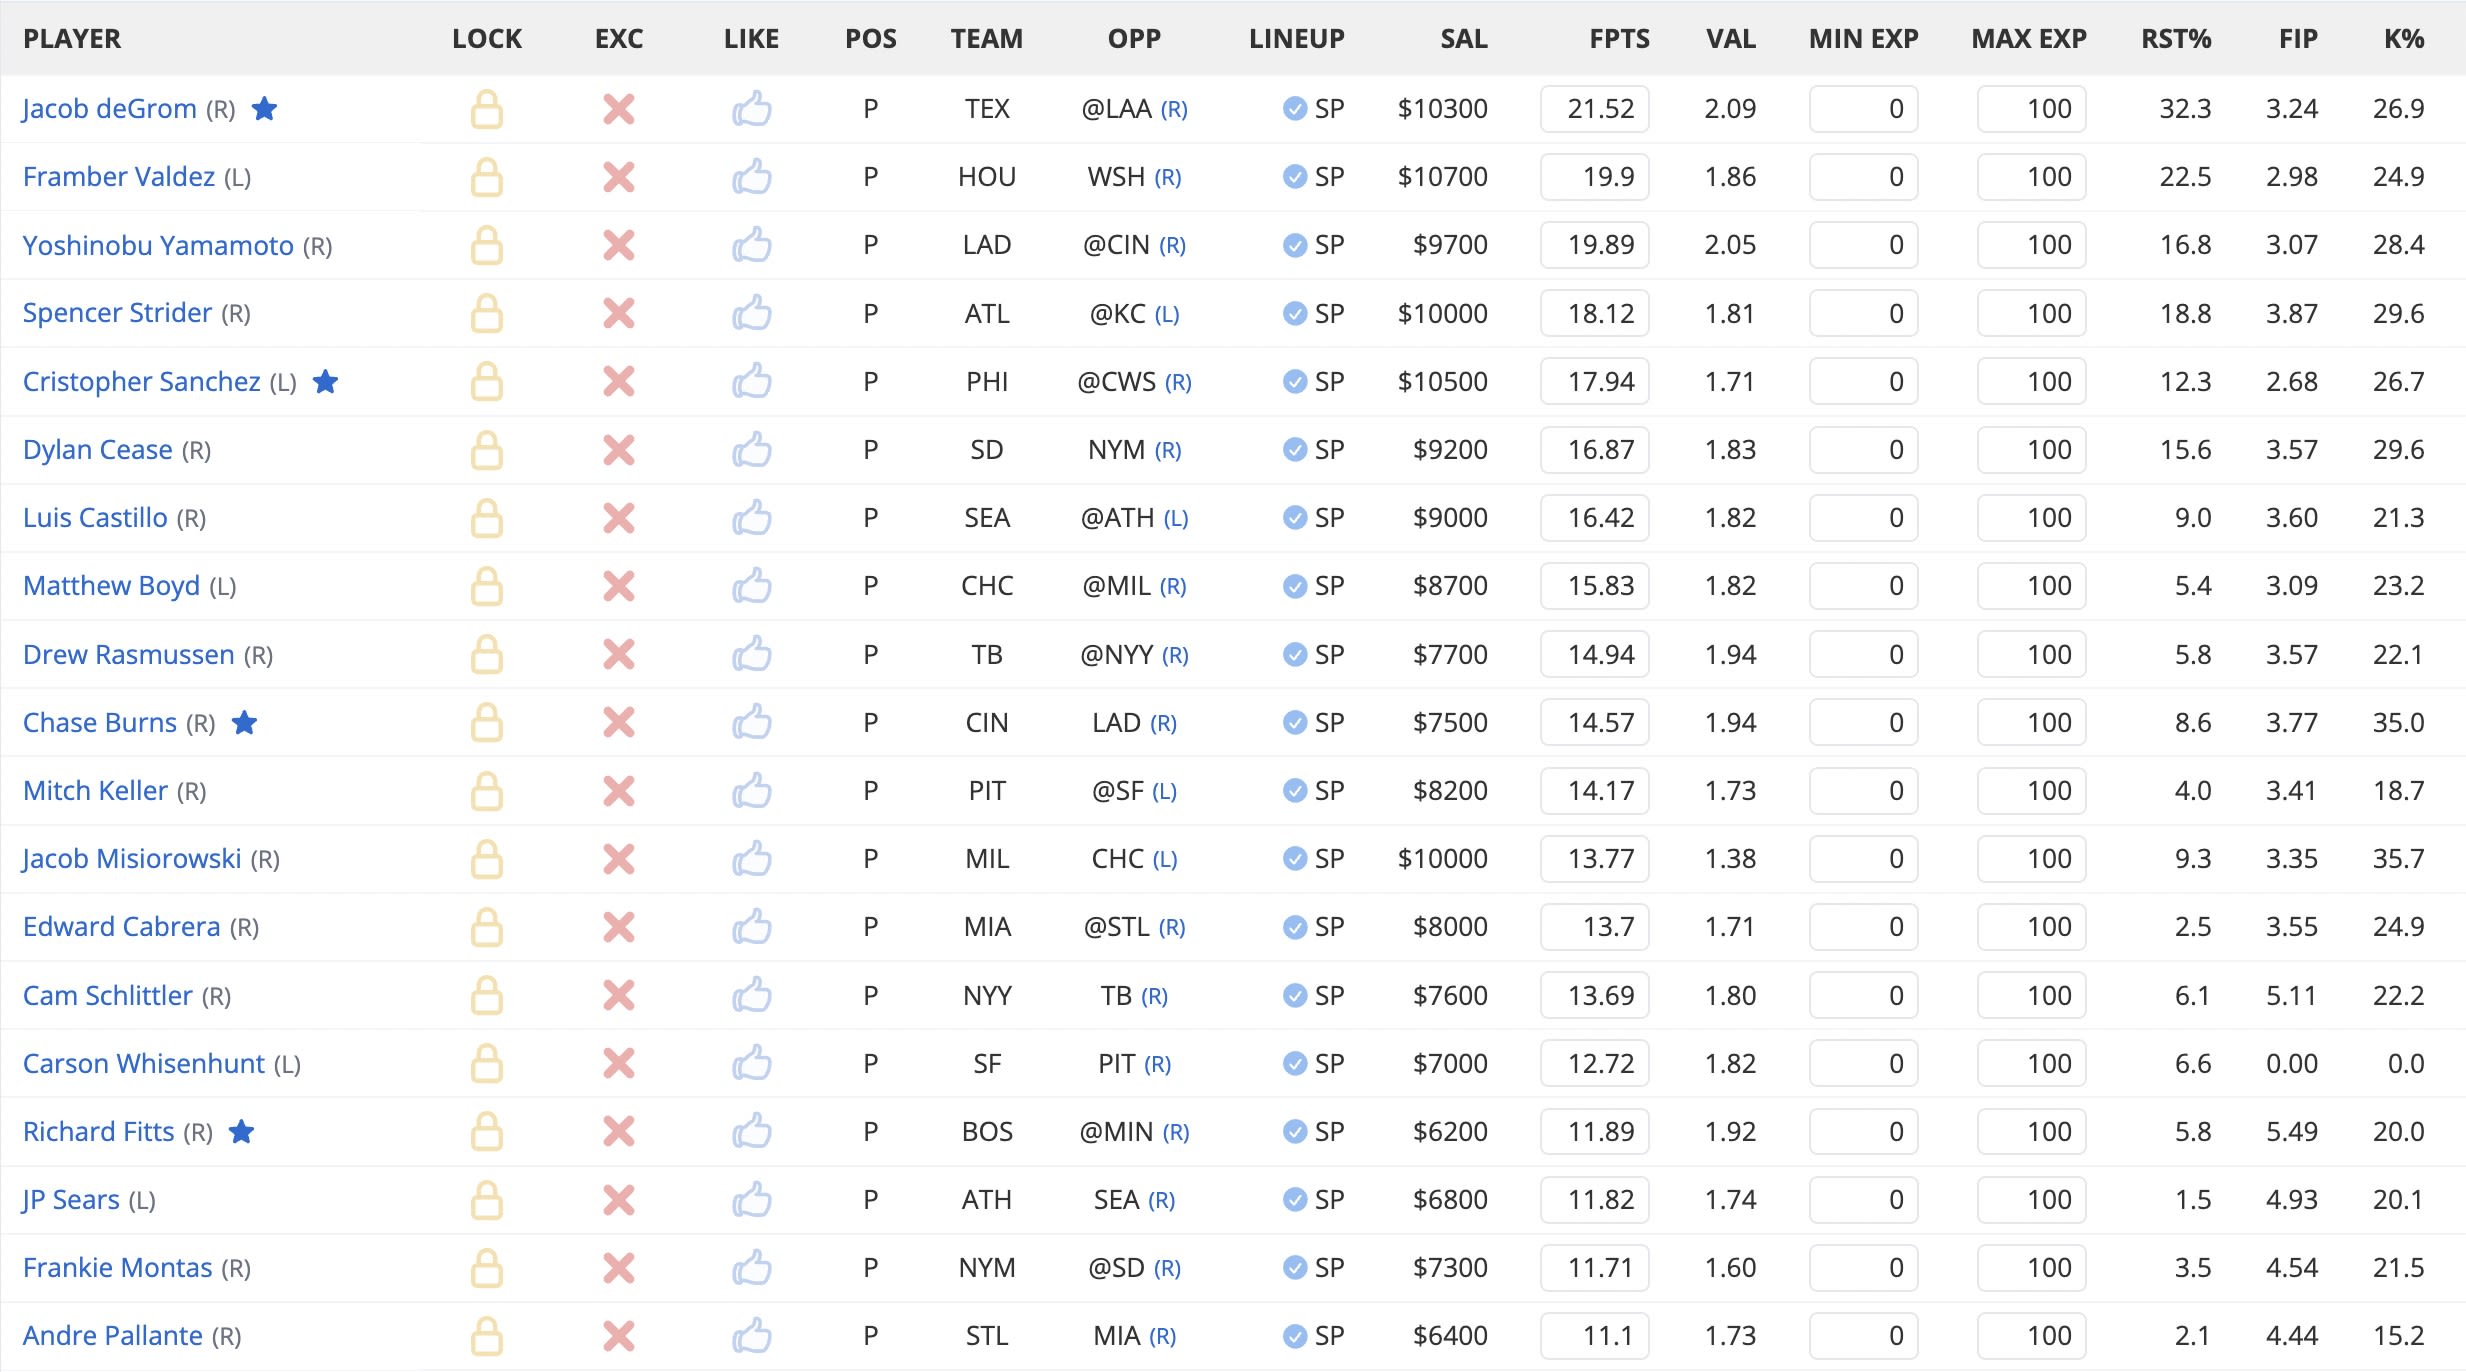Edit Richard Fitts FPTS field 11.89
Screen dimensions: 2466x1372
(x=1595, y=1131)
